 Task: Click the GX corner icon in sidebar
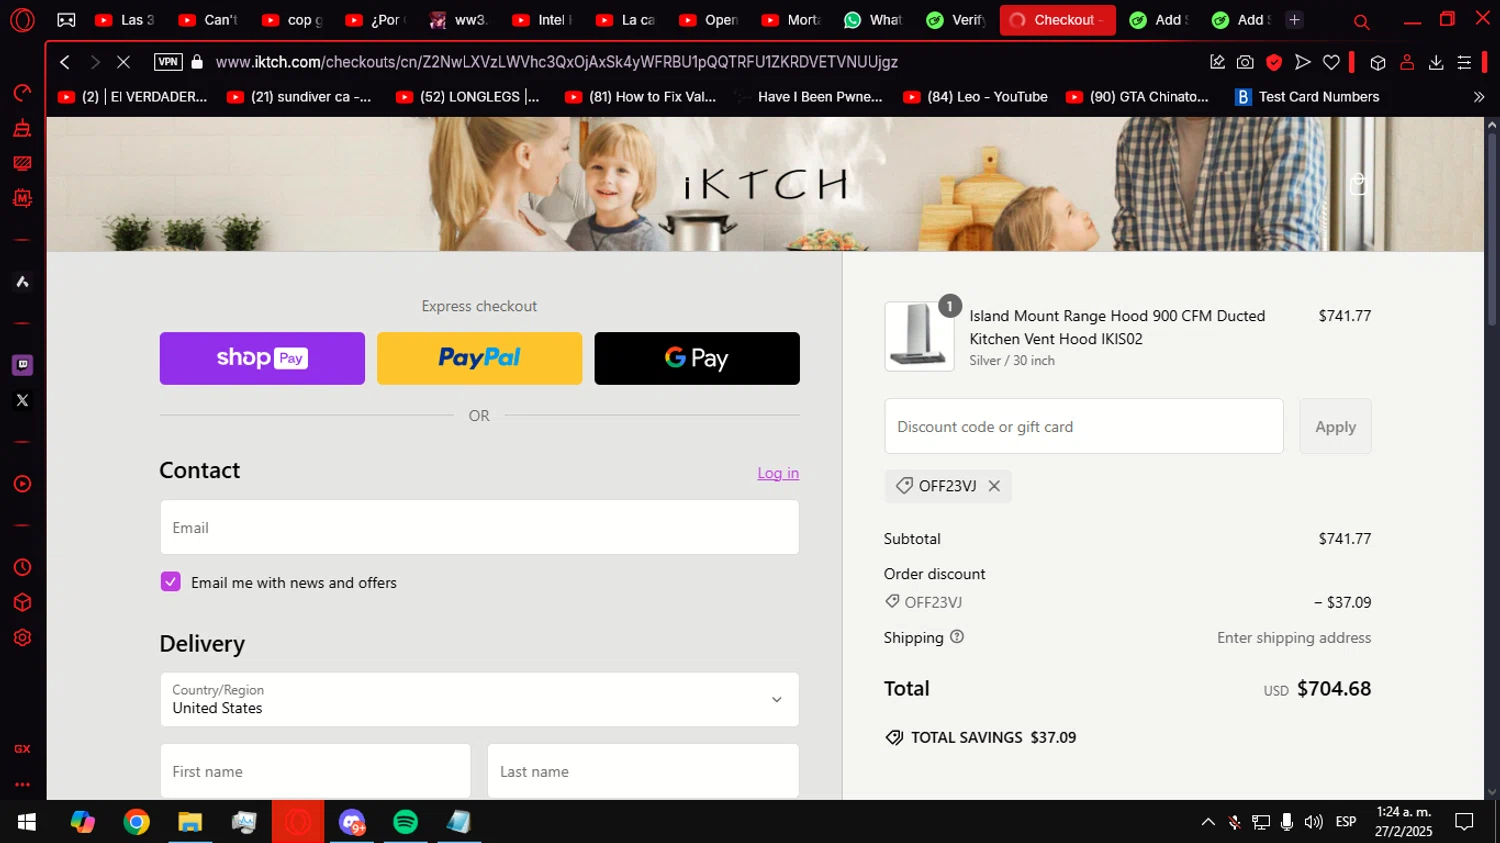22,749
